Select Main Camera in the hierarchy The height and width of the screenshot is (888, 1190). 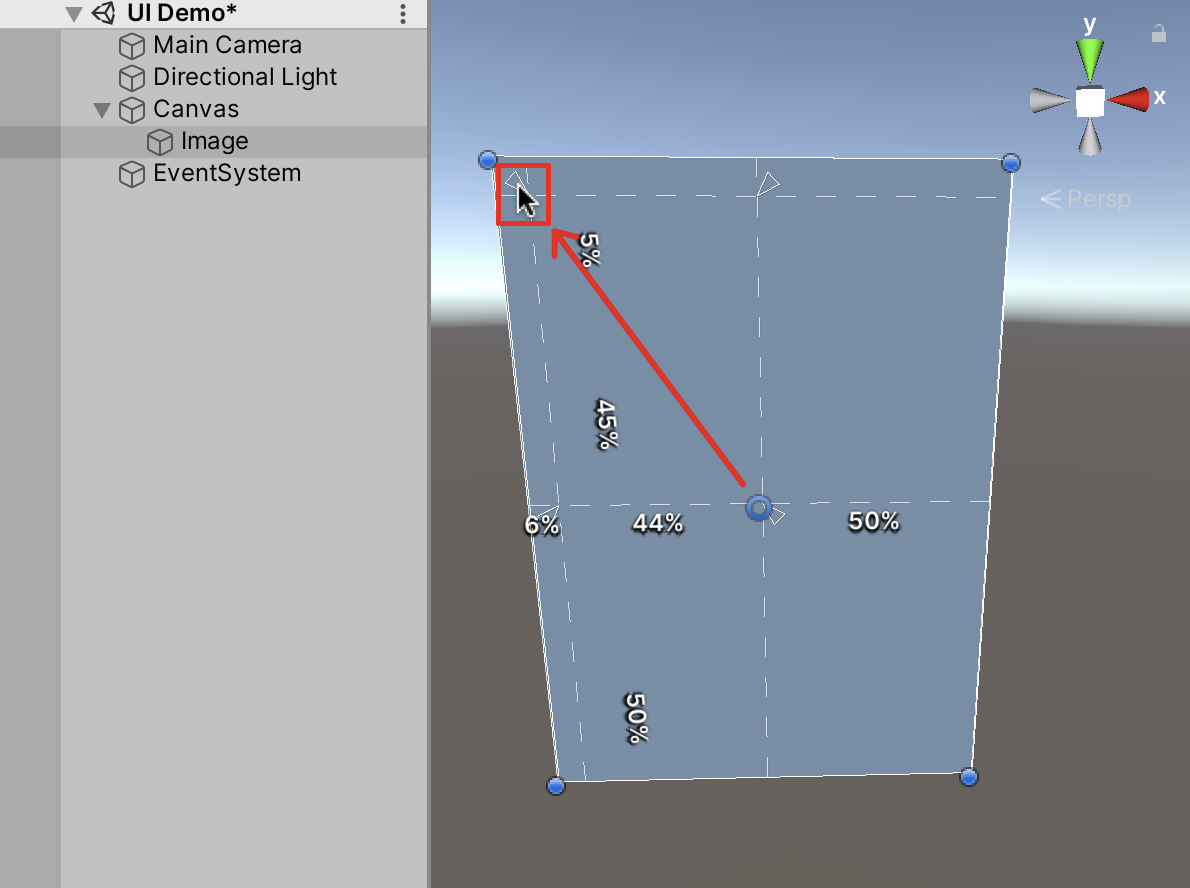click(x=227, y=46)
